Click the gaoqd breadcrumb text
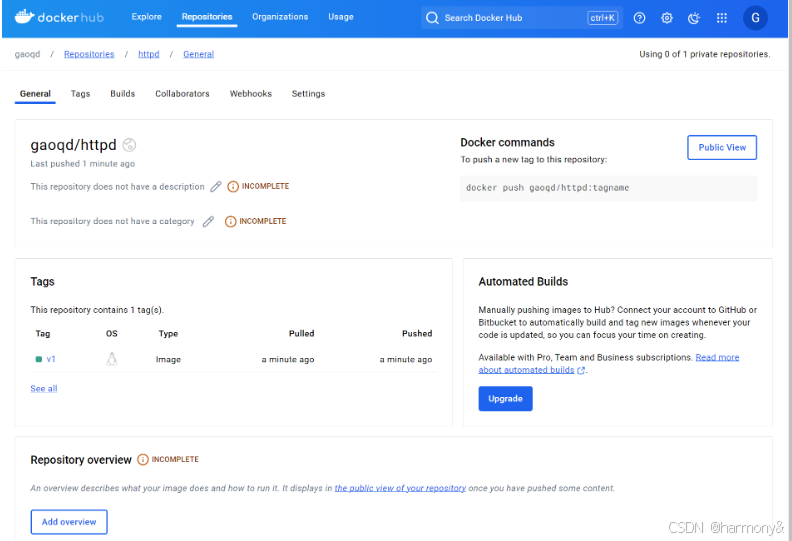This screenshot has height=541, width=792. (27, 54)
